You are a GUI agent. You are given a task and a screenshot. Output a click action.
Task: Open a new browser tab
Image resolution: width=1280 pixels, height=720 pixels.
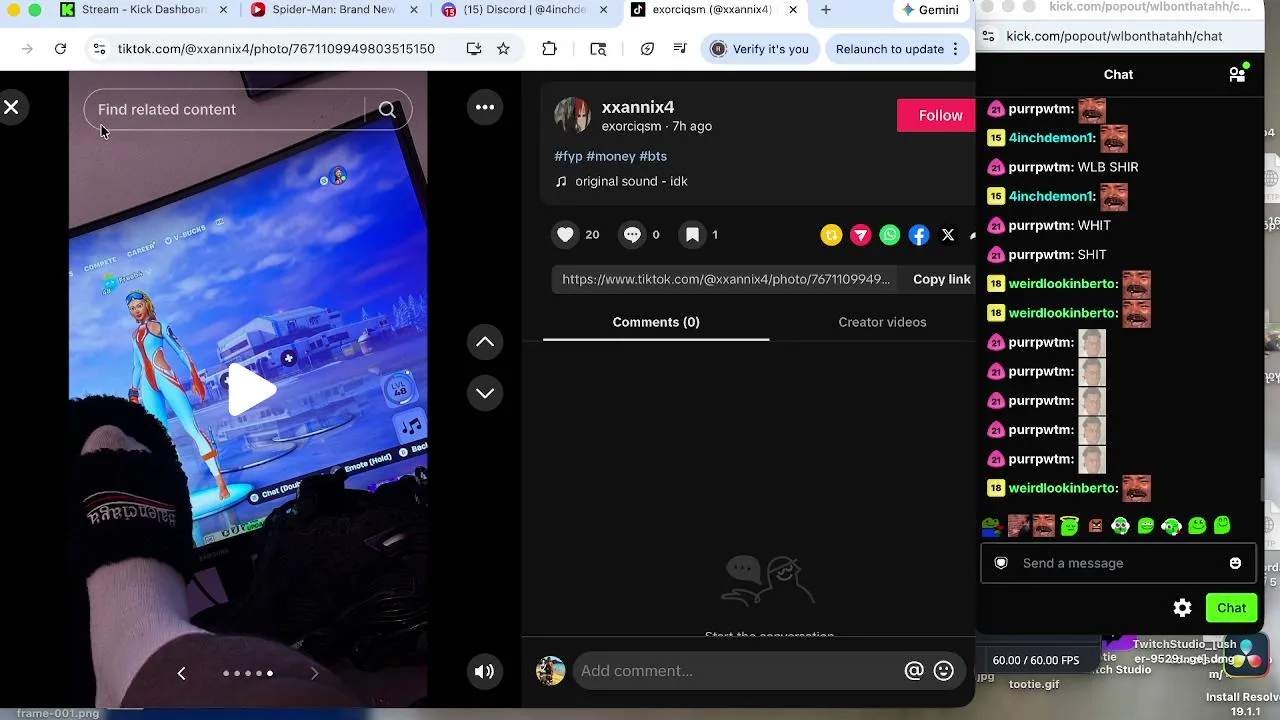[825, 10]
